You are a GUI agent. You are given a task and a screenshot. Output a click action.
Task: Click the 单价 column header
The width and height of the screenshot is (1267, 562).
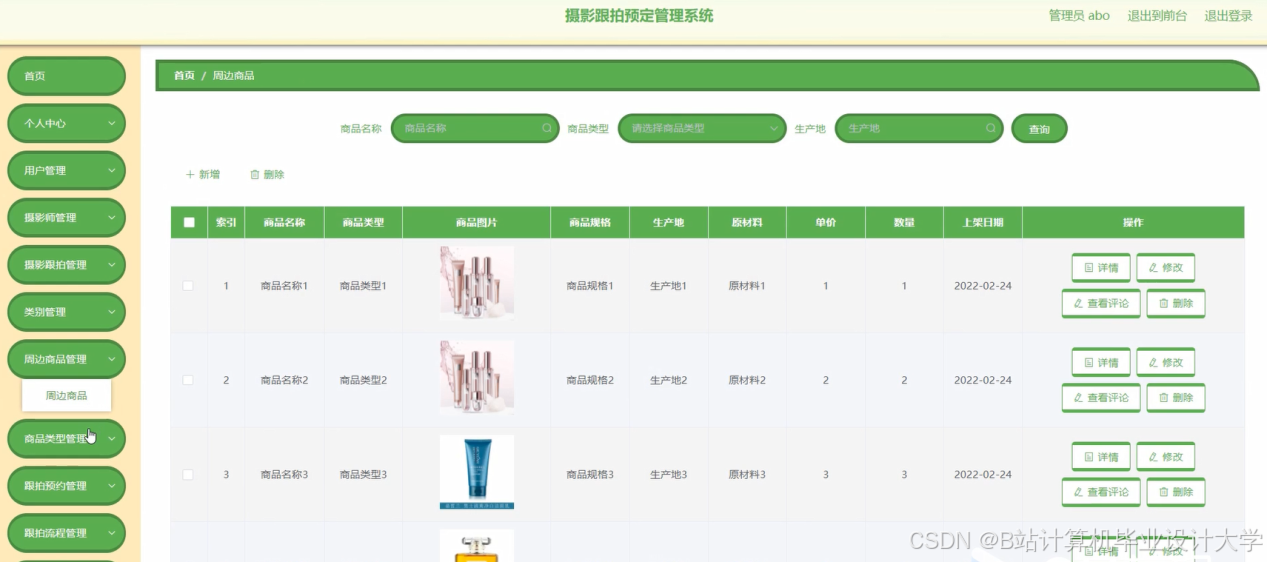826,223
